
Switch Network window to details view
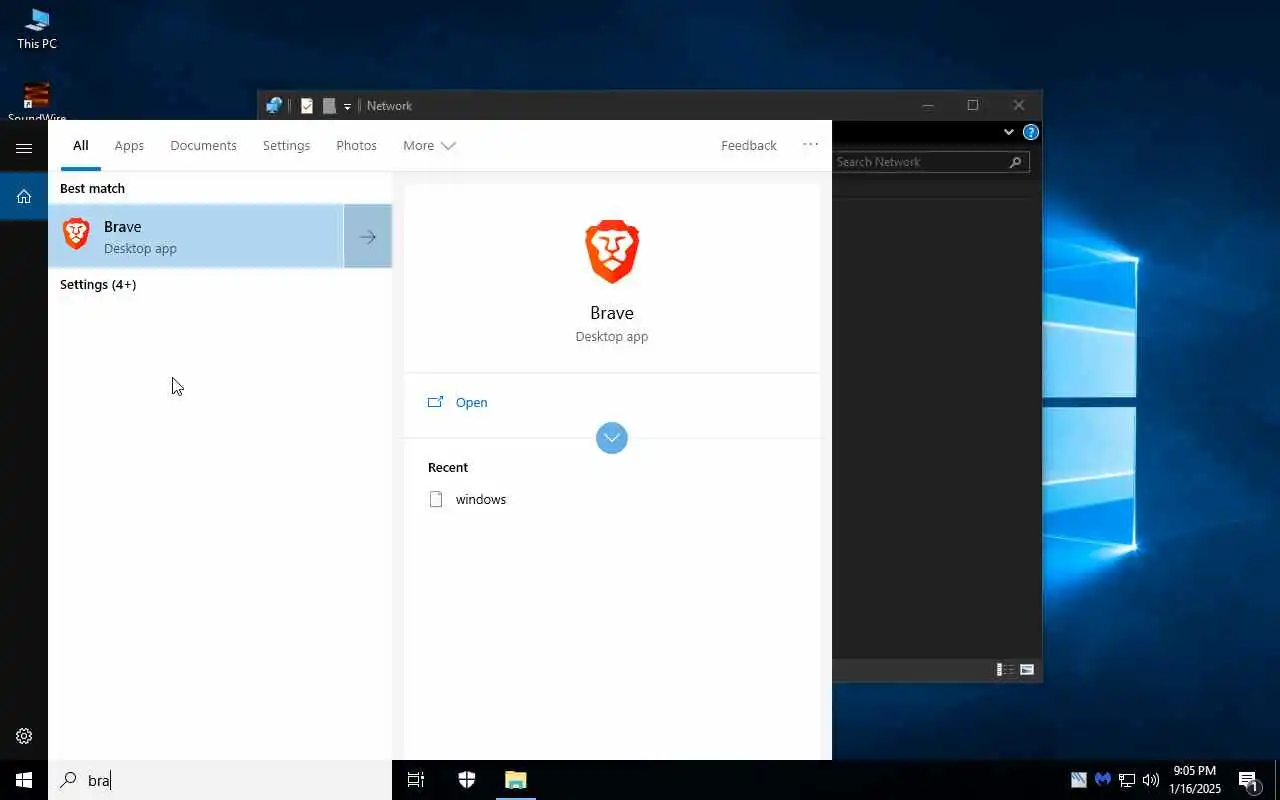click(1005, 670)
